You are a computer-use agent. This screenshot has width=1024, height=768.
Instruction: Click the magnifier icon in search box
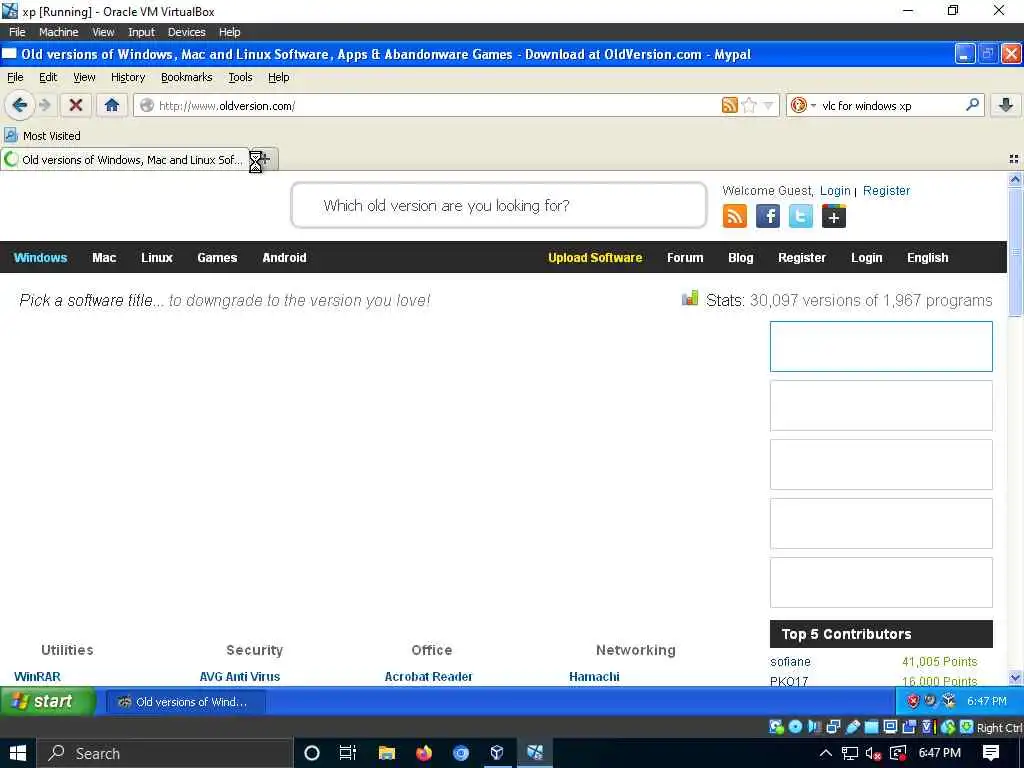coord(972,104)
